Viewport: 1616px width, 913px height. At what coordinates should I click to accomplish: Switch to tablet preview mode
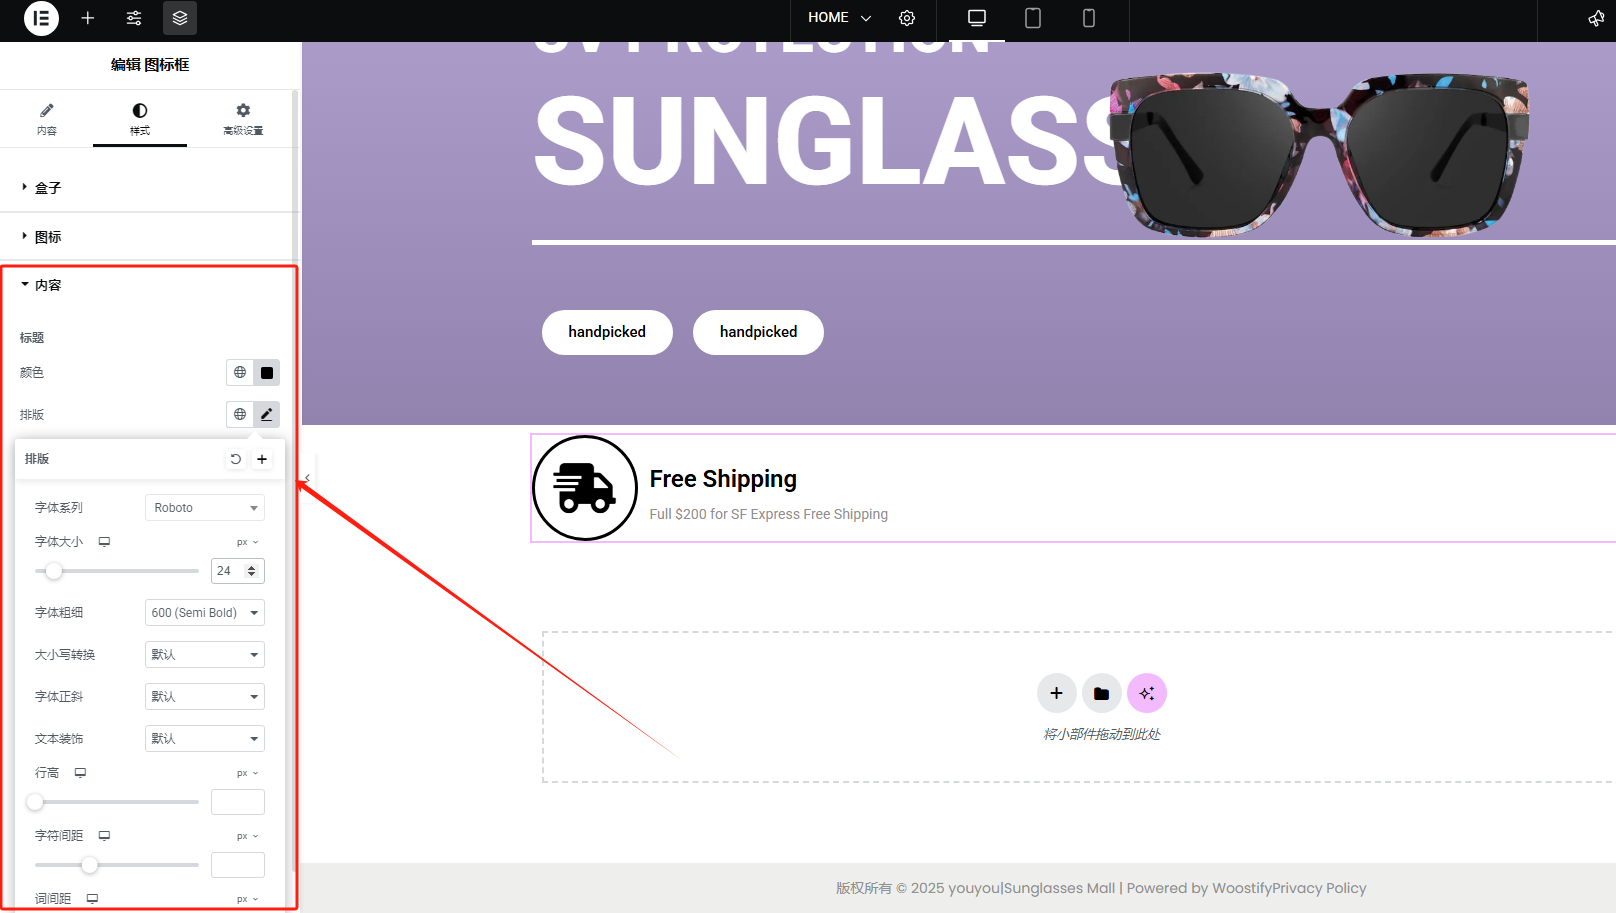(1033, 18)
